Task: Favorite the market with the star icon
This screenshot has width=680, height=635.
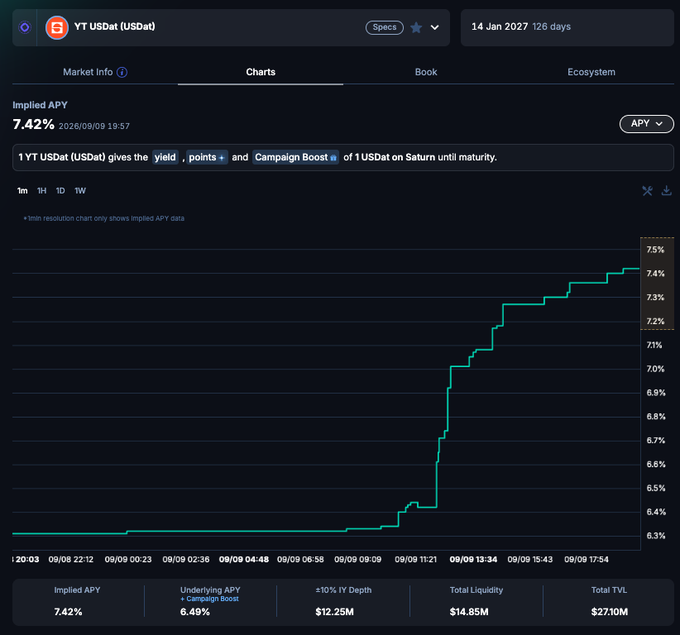Action: pos(416,27)
